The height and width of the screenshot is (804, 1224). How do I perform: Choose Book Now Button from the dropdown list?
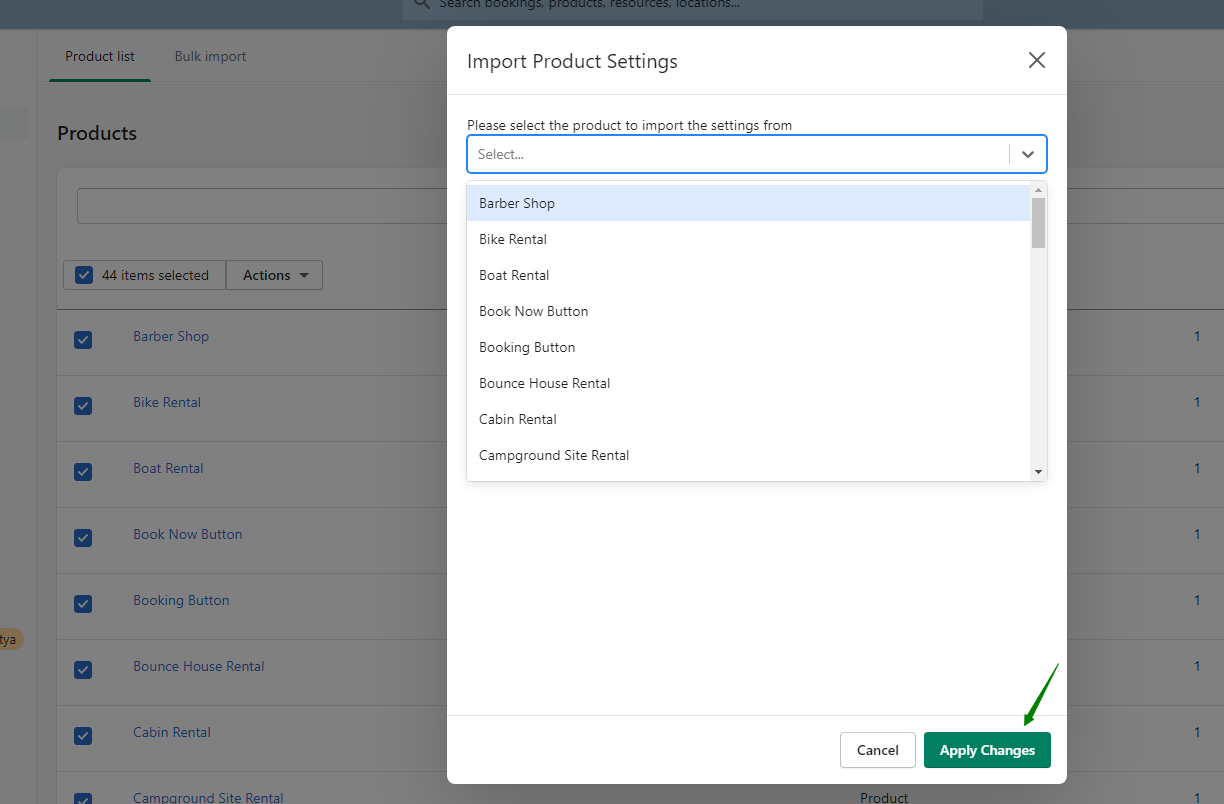tap(749, 311)
